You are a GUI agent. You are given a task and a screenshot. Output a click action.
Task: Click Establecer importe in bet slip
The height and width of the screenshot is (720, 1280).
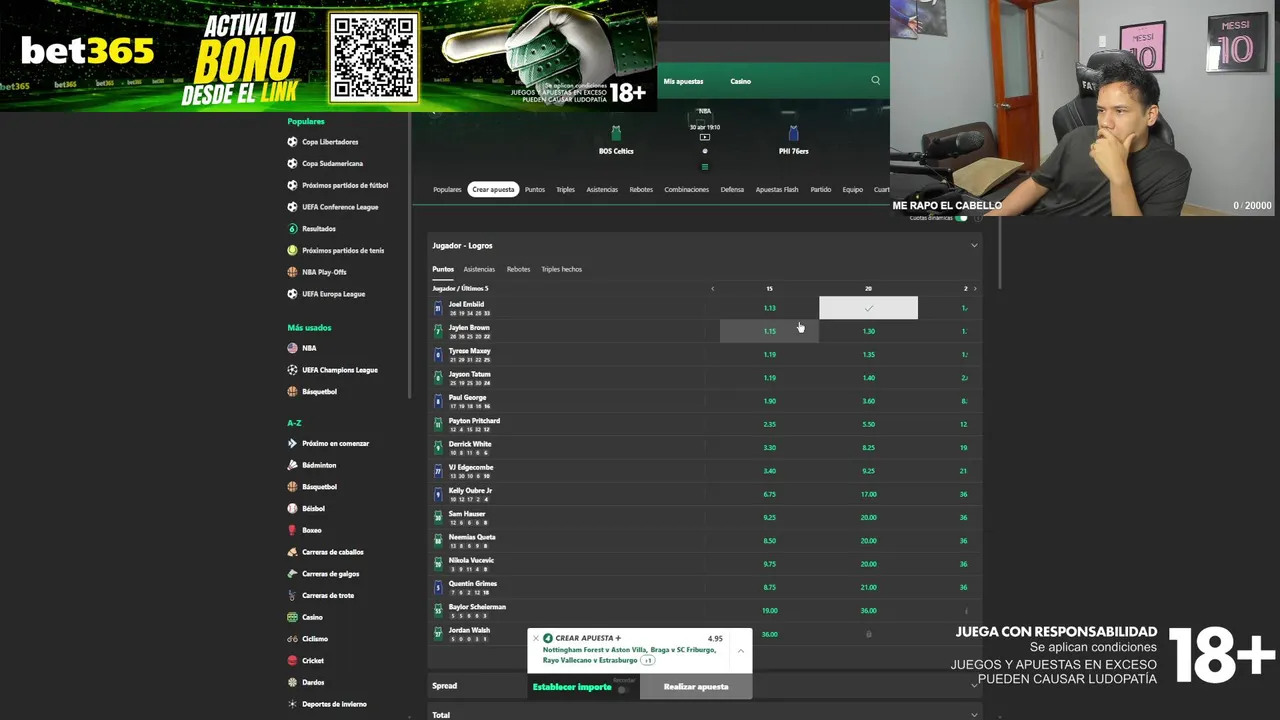572,687
